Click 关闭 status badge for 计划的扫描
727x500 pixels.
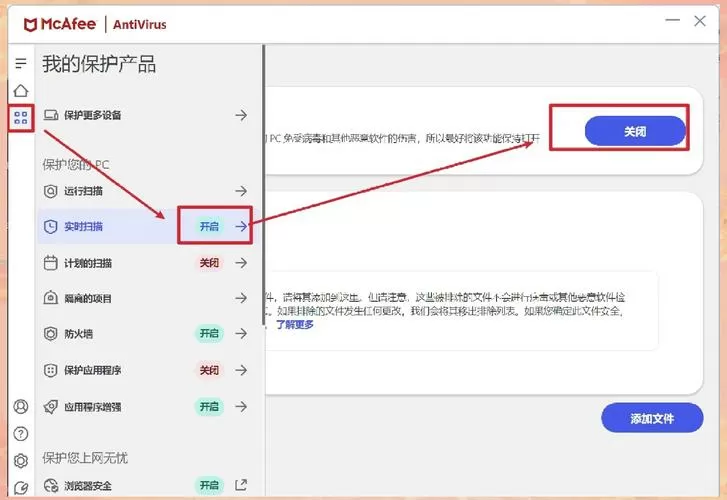tap(209, 263)
